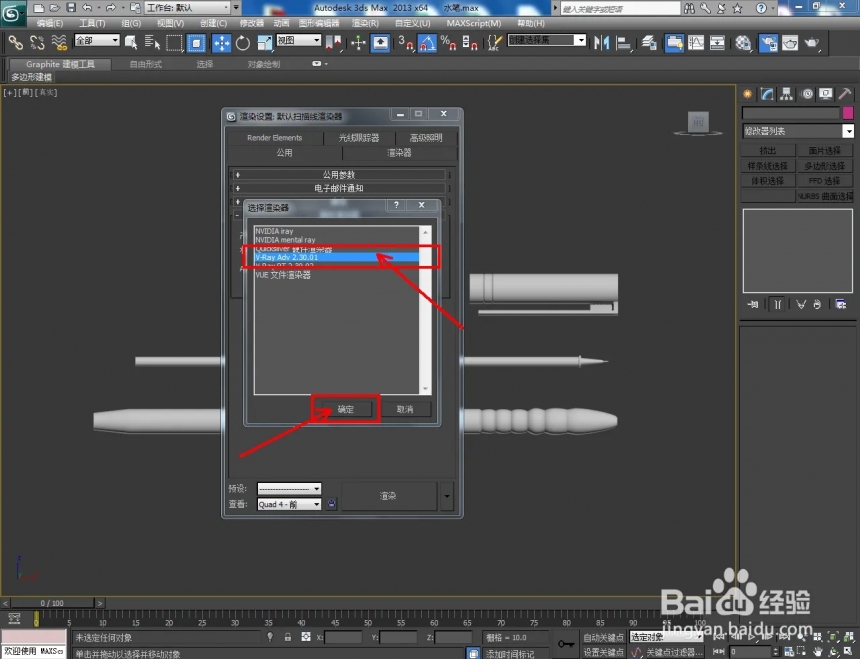Open render mode arrow beside 渲染 button
The height and width of the screenshot is (659, 860).
pyautogui.click(x=446, y=496)
